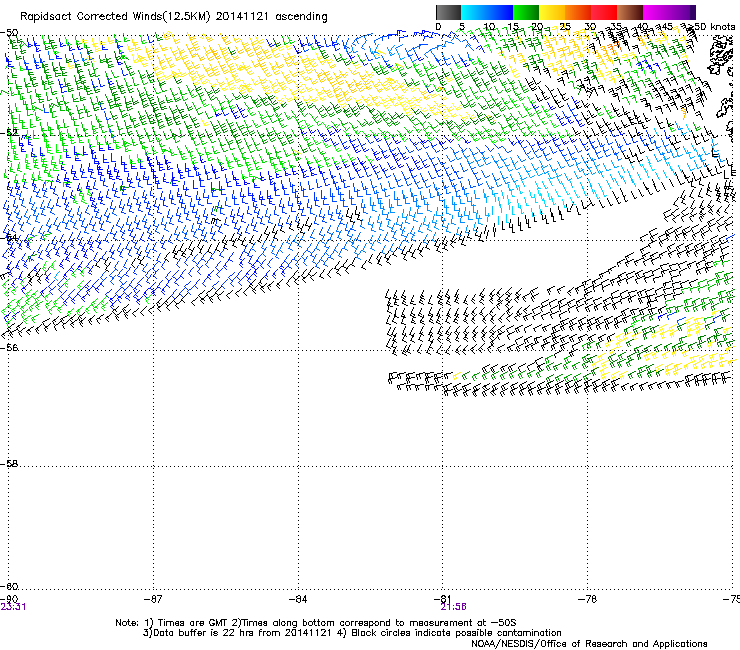Click the -50 latitude axis label
Viewport: 740px width, 650px height.
tap(9, 33)
